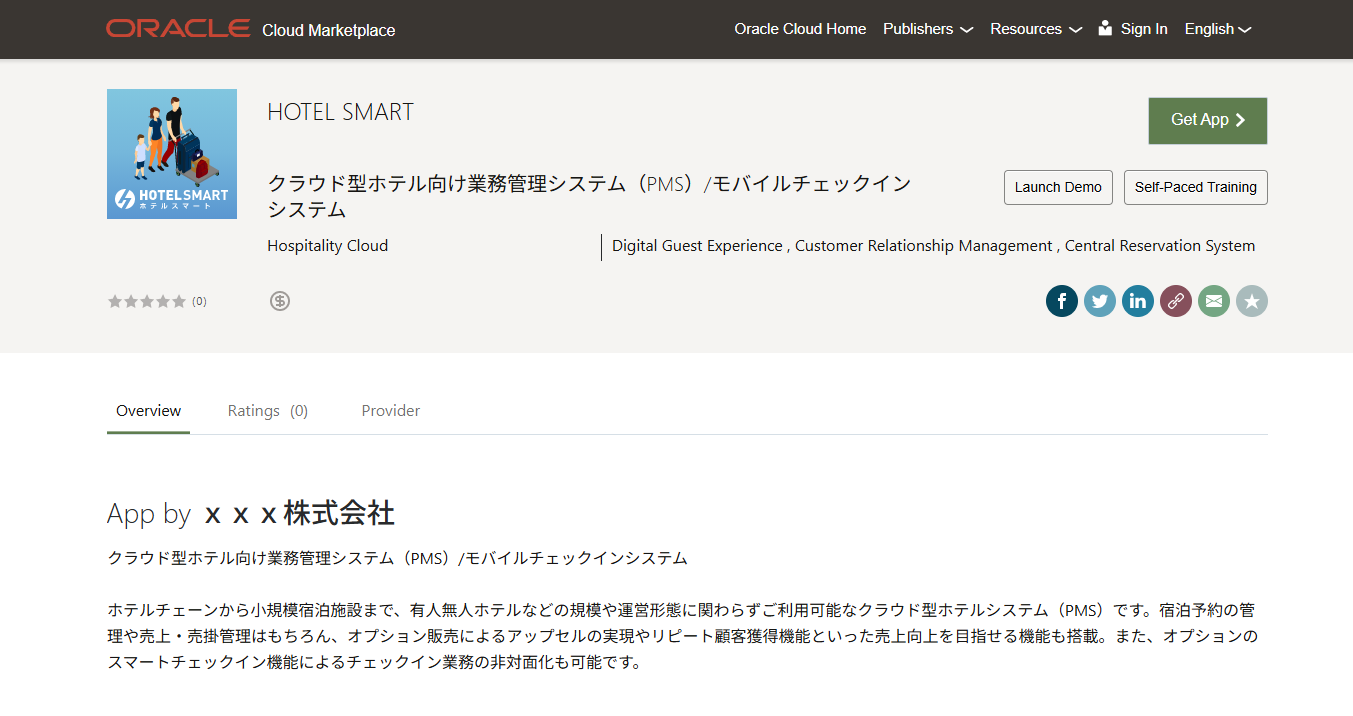Screen dimensions: 1353x716
Task: Share the listing by email icon
Action: (1213, 301)
